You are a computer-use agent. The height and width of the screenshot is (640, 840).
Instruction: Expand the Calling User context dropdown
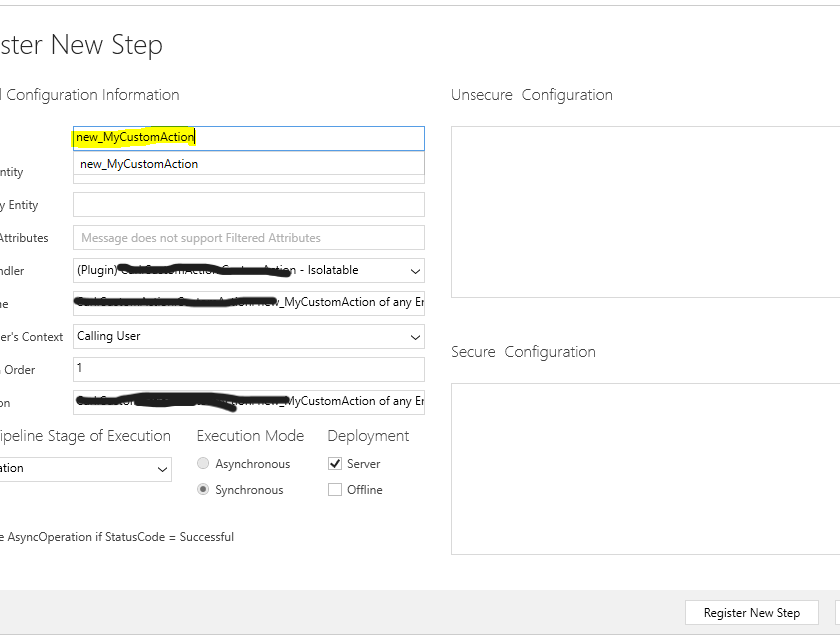(414, 337)
